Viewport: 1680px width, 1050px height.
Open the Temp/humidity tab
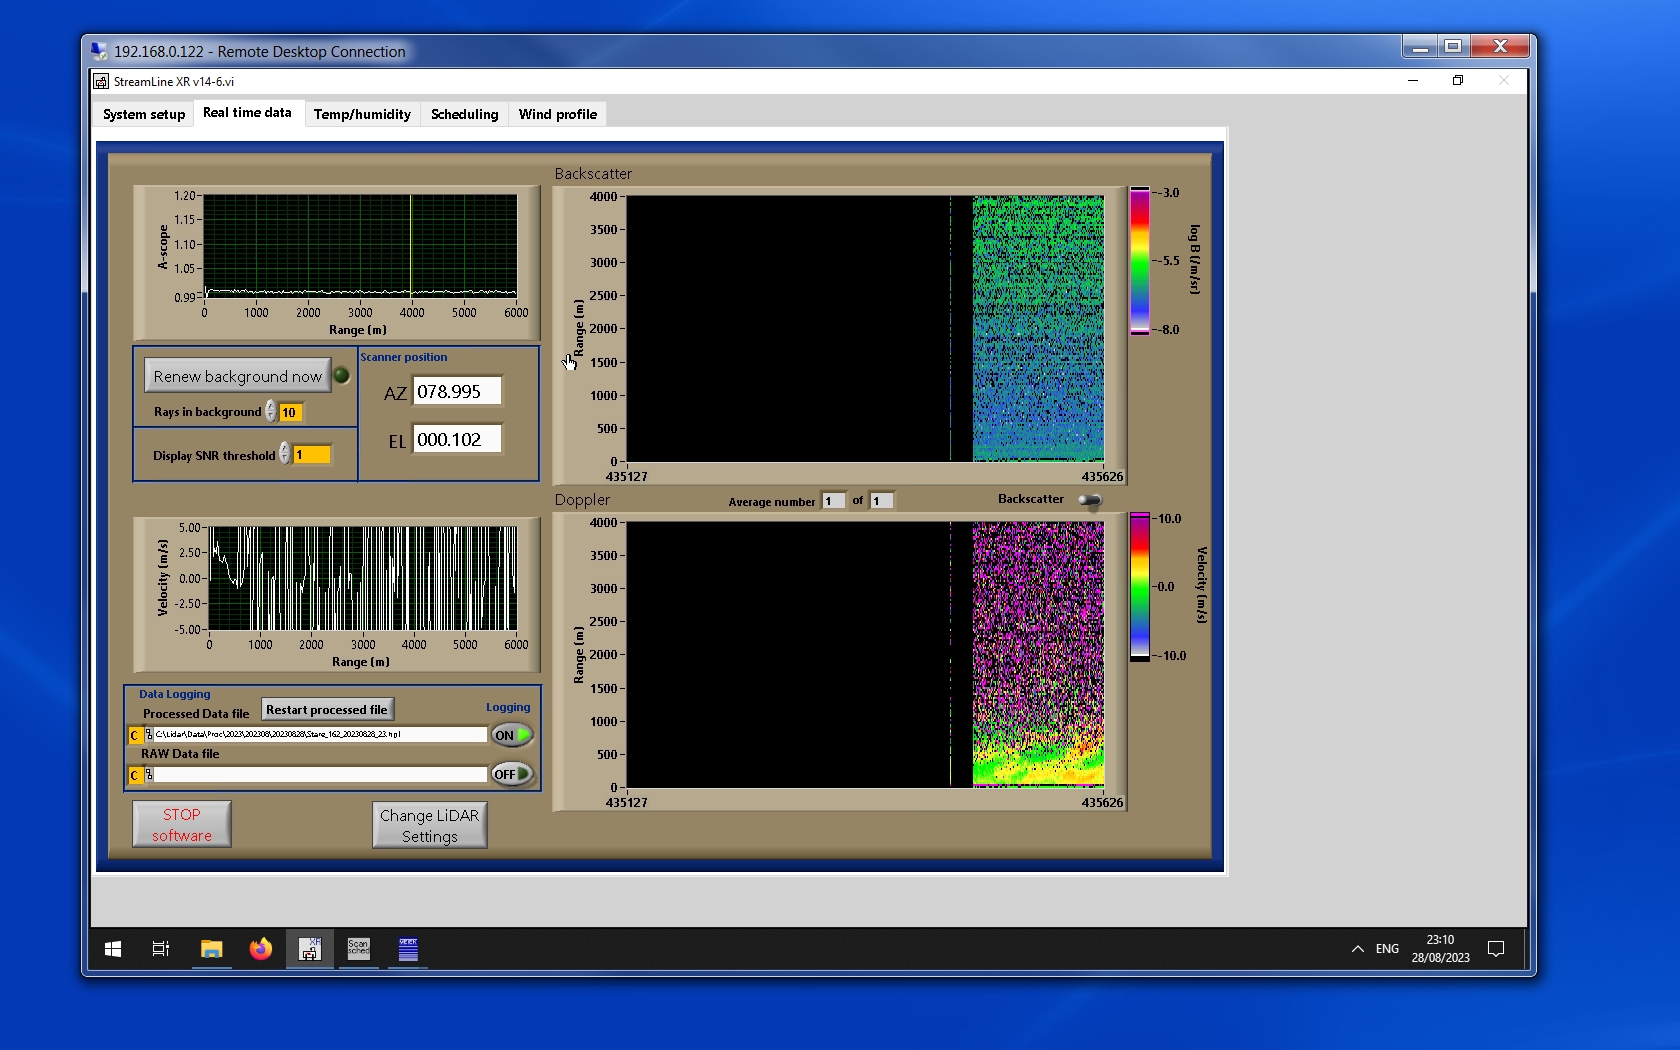362,114
